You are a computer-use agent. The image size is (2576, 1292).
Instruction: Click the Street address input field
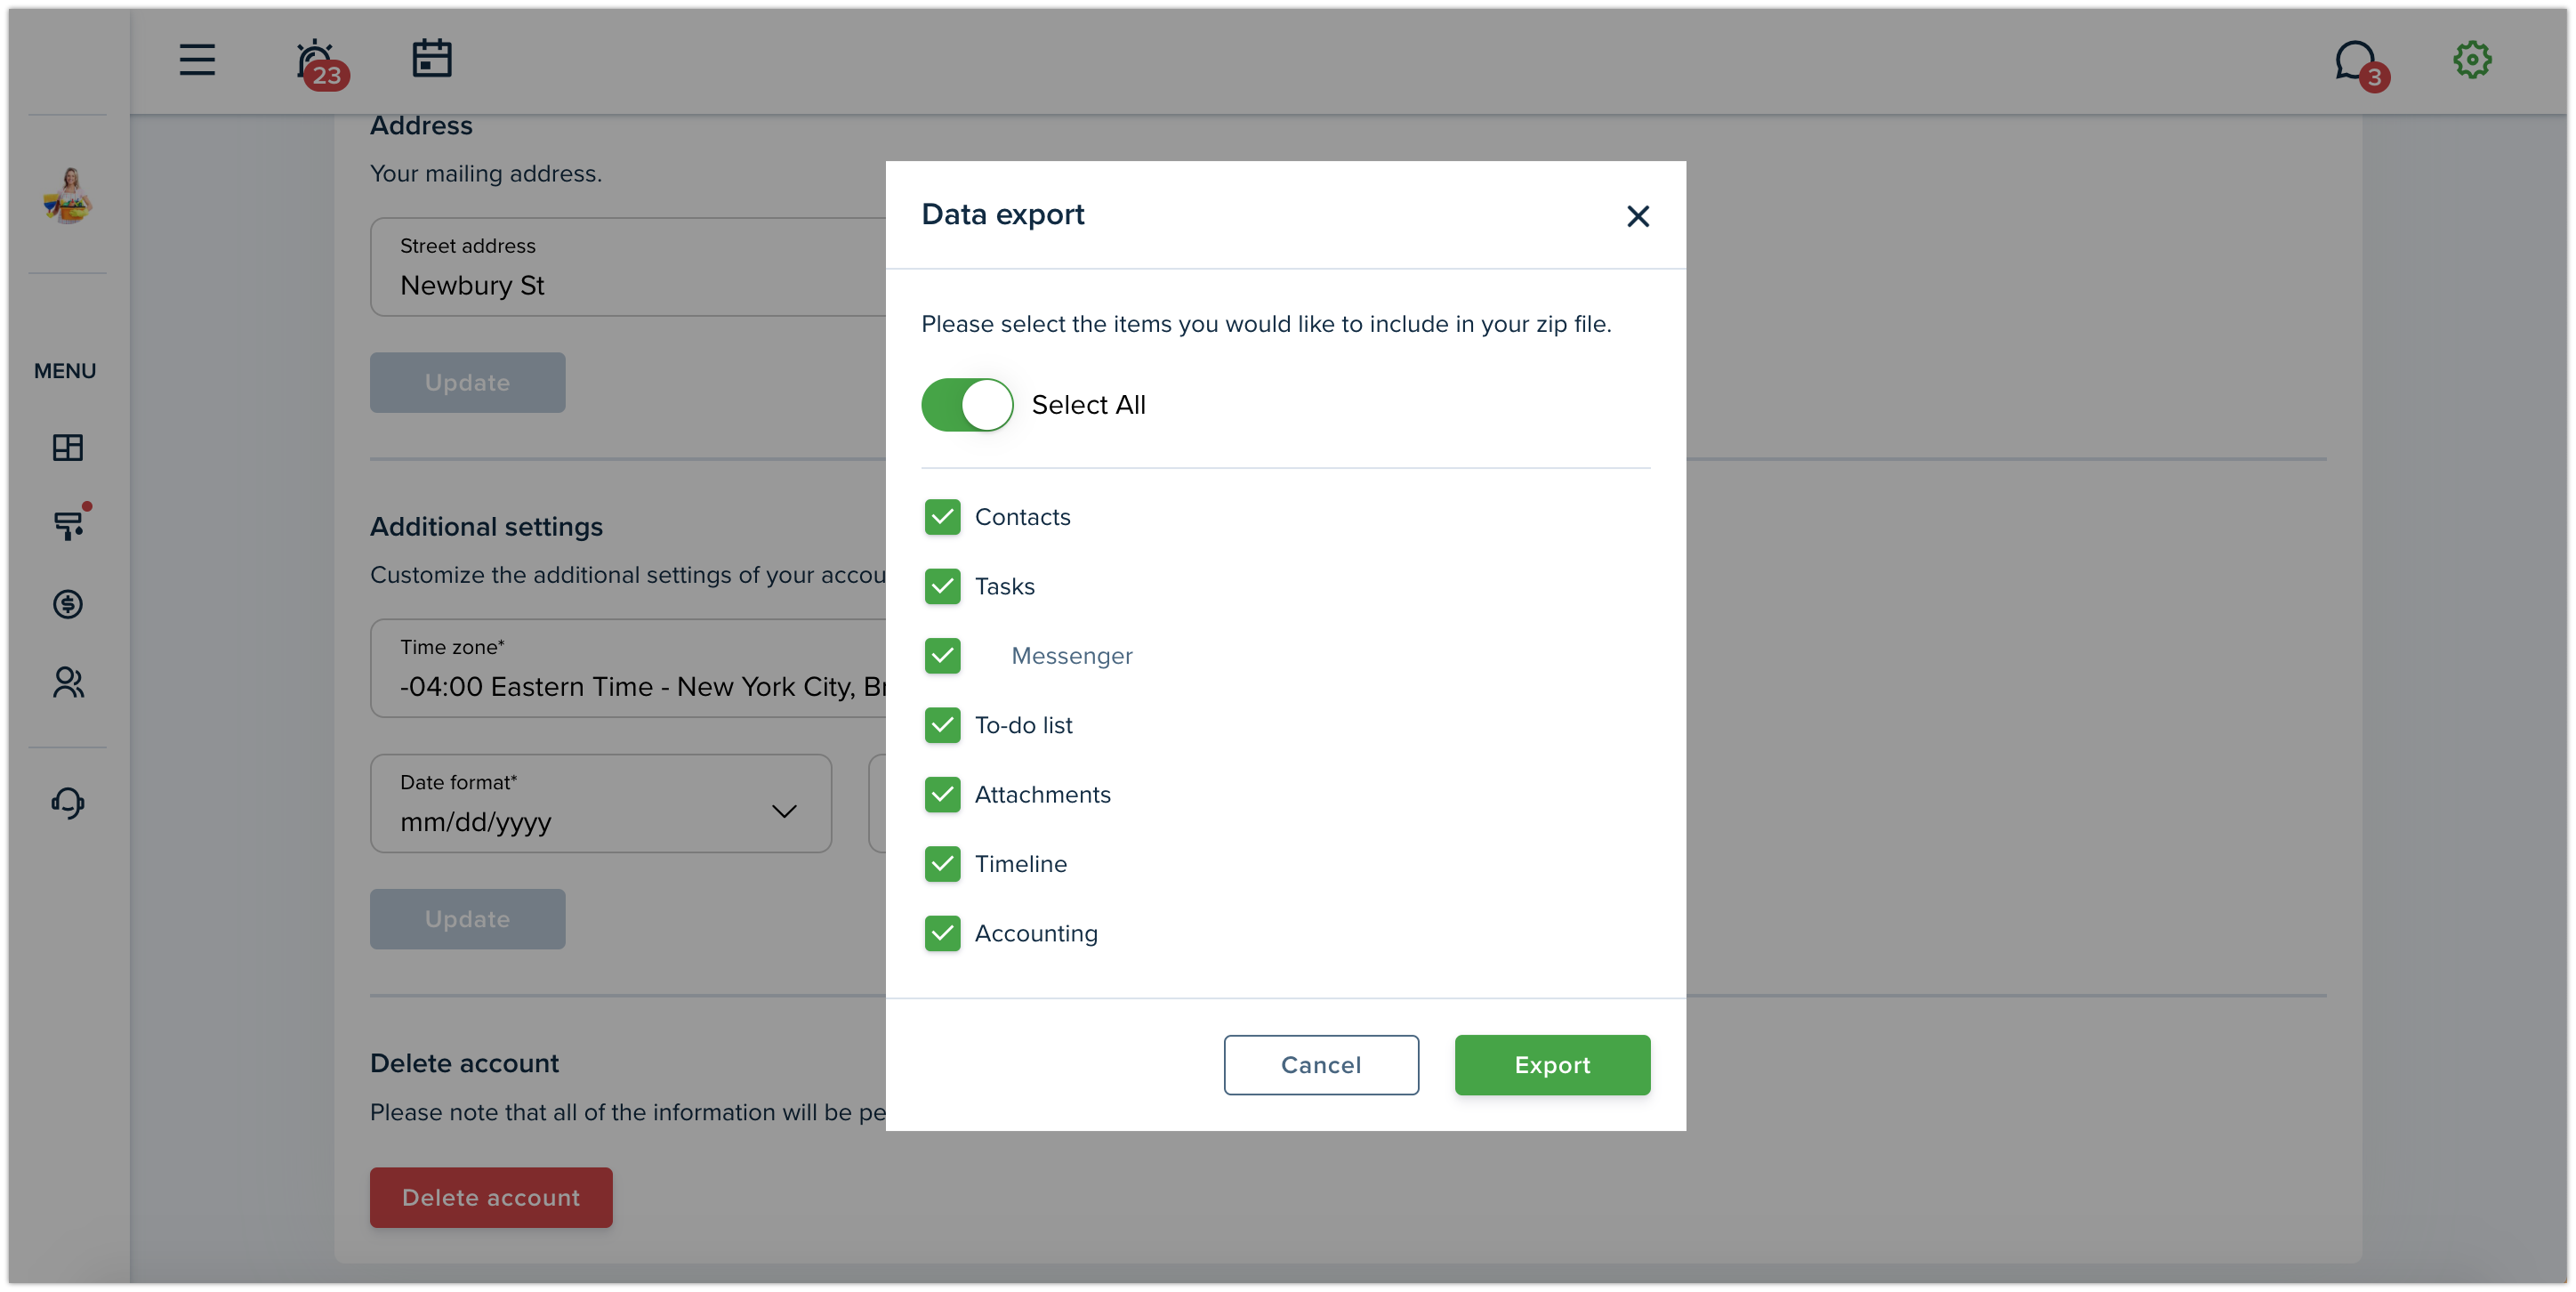coord(629,267)
